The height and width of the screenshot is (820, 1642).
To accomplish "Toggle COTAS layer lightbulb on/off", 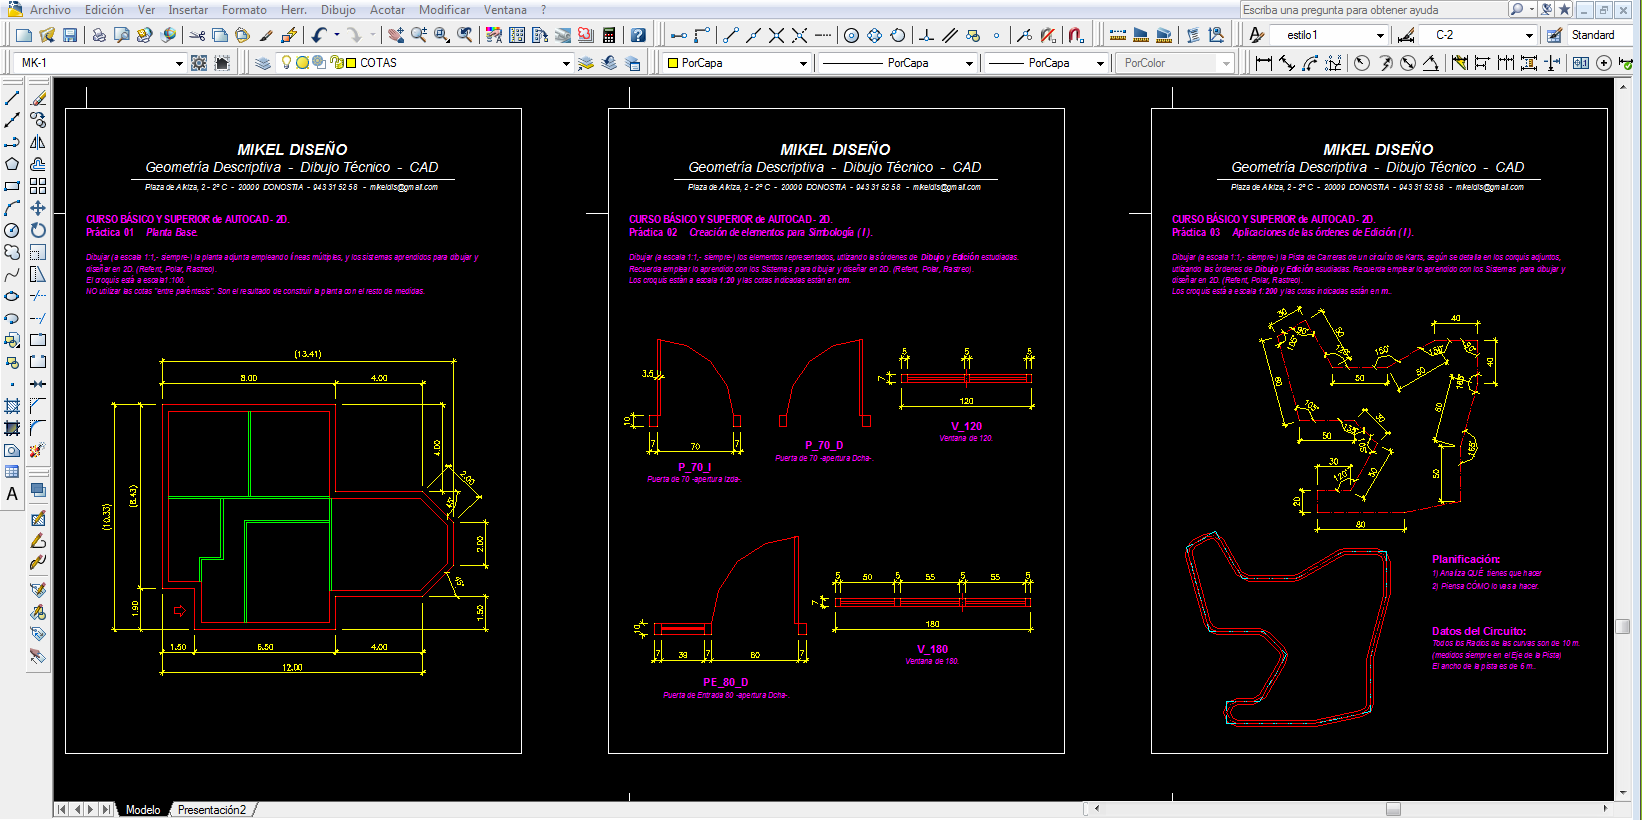I will click(286, 63).
